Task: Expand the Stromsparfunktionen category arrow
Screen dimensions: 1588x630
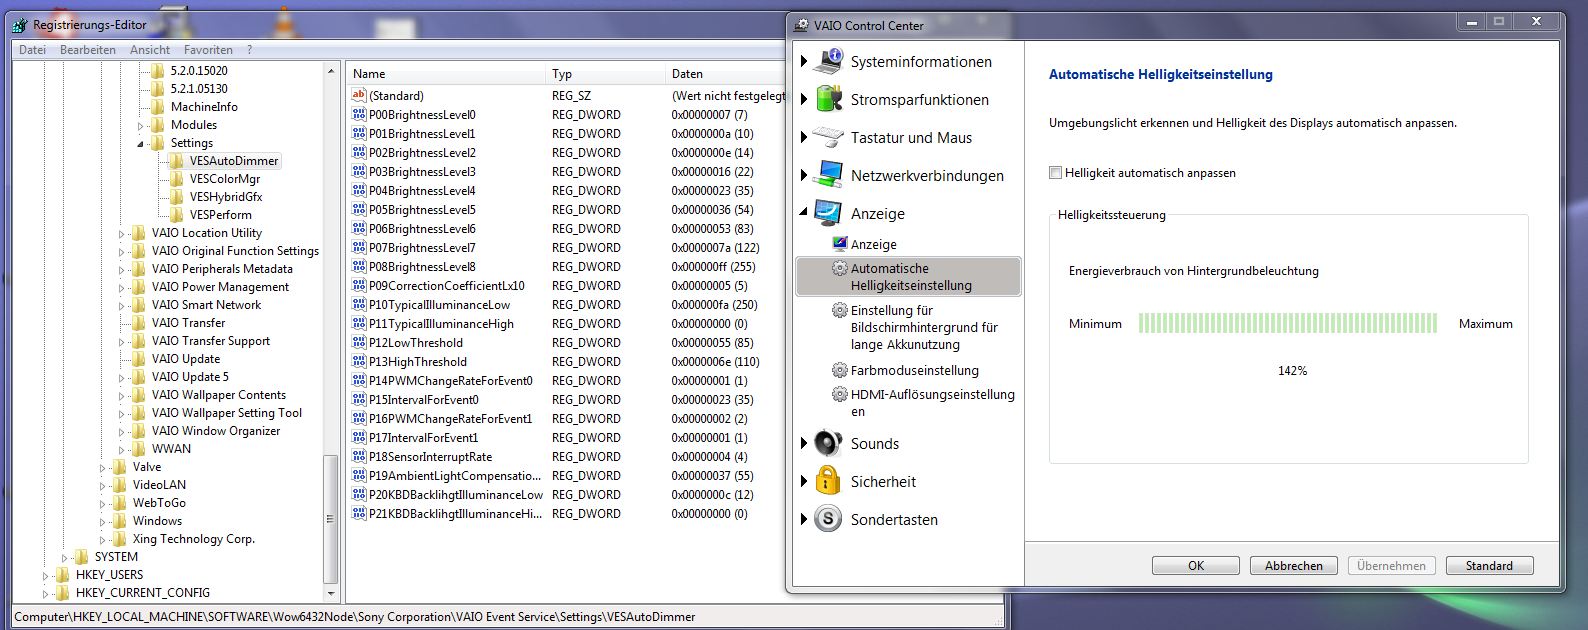Action: [x=804, y=99]
